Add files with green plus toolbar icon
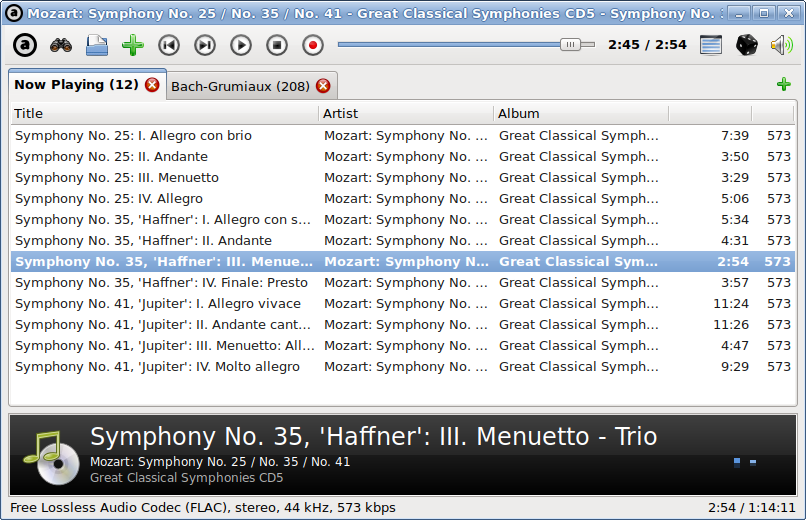806x520 pixels. pyautogui.click(x=133, y=45)
